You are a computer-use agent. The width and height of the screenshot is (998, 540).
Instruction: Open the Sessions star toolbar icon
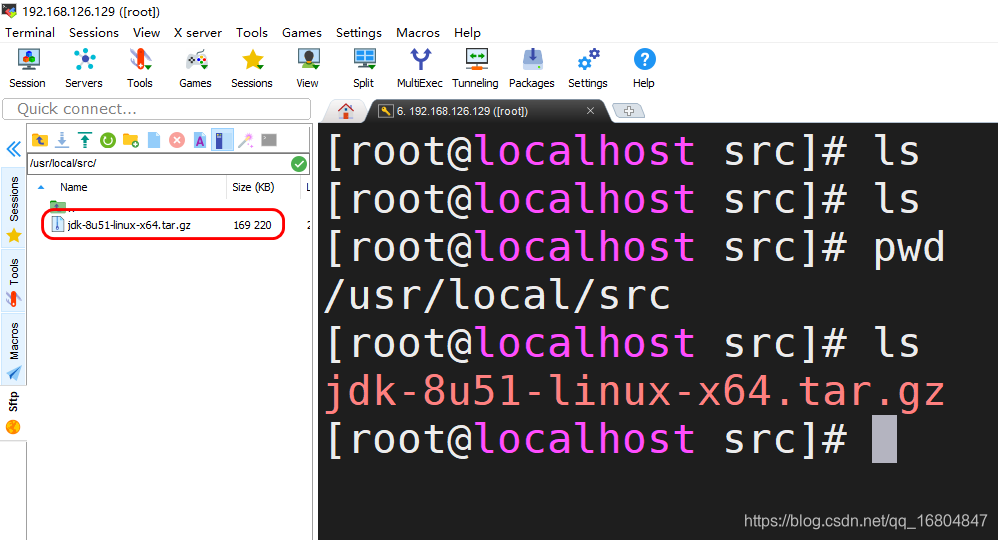(252, 68)
